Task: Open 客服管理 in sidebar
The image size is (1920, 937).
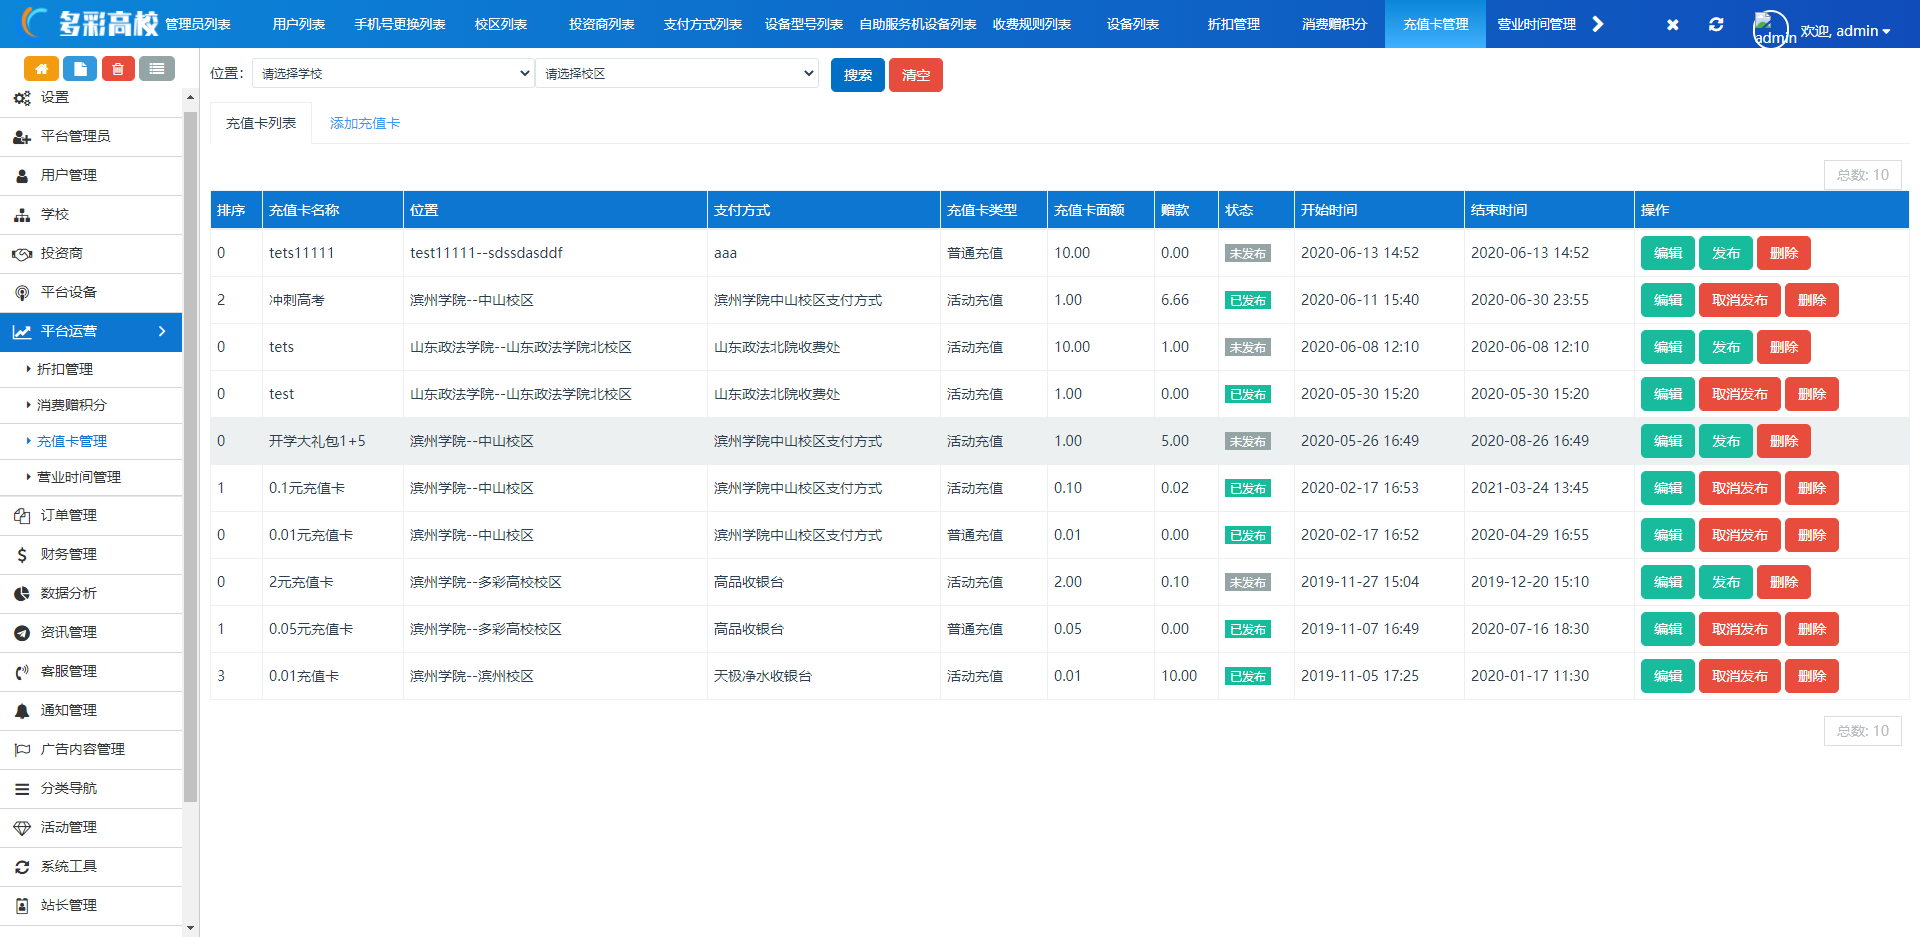Action: [91, 671]
